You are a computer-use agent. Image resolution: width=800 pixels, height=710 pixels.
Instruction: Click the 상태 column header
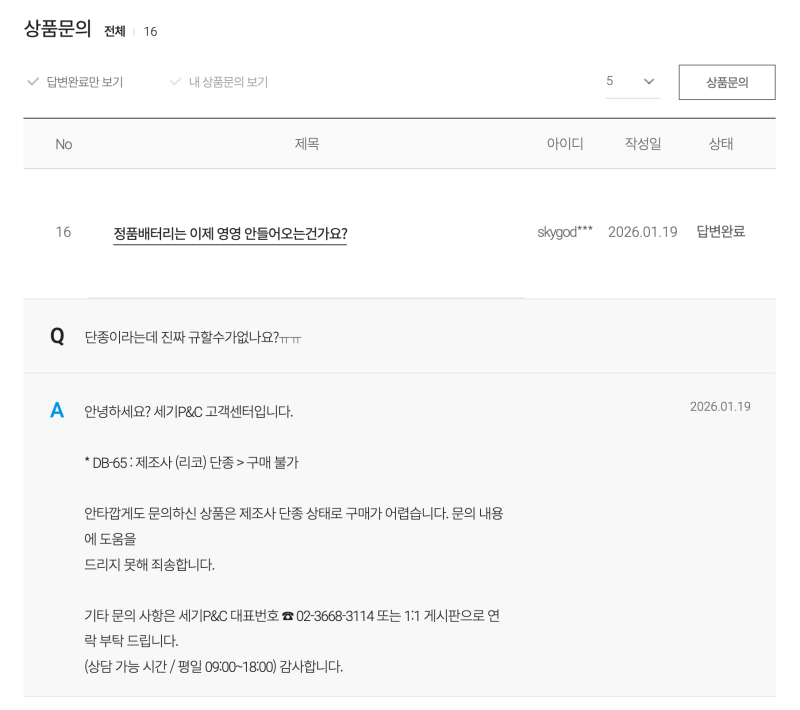pyautogui.click(x=721, y=144)
